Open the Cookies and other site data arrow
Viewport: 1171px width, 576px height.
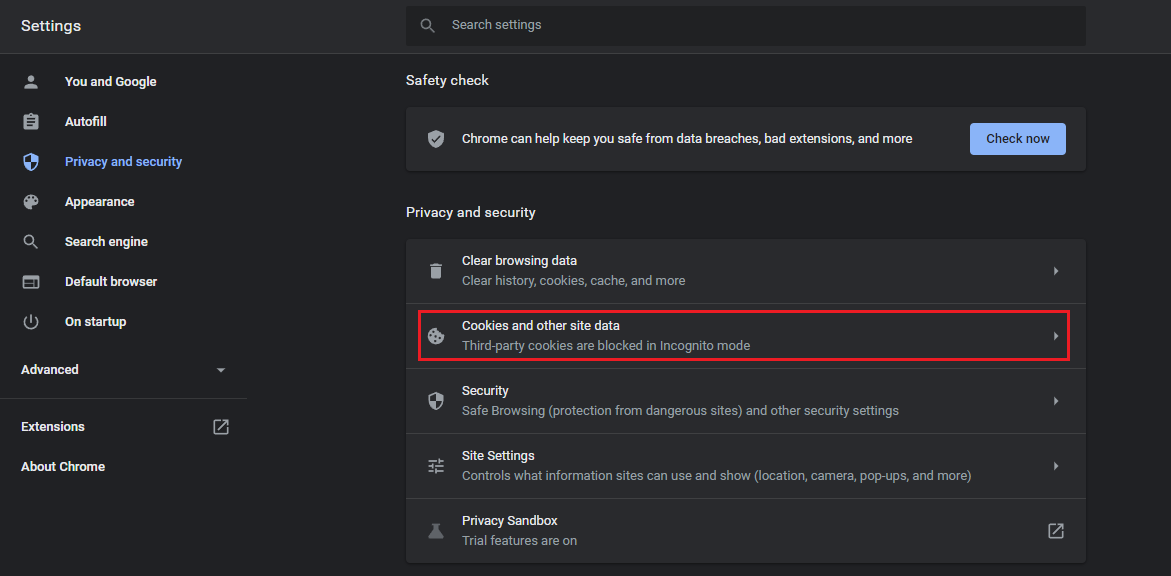pyautogui.click(x=1056, y=335)
